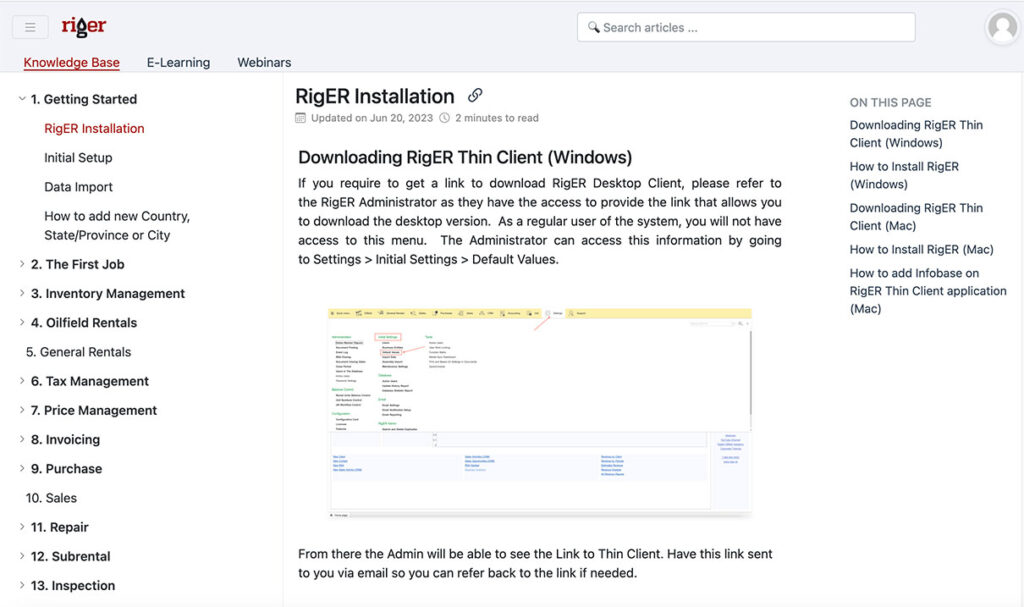Enlarge the Settings menu screenshot image
The image size is (1024, 607).
click(540, 412)
